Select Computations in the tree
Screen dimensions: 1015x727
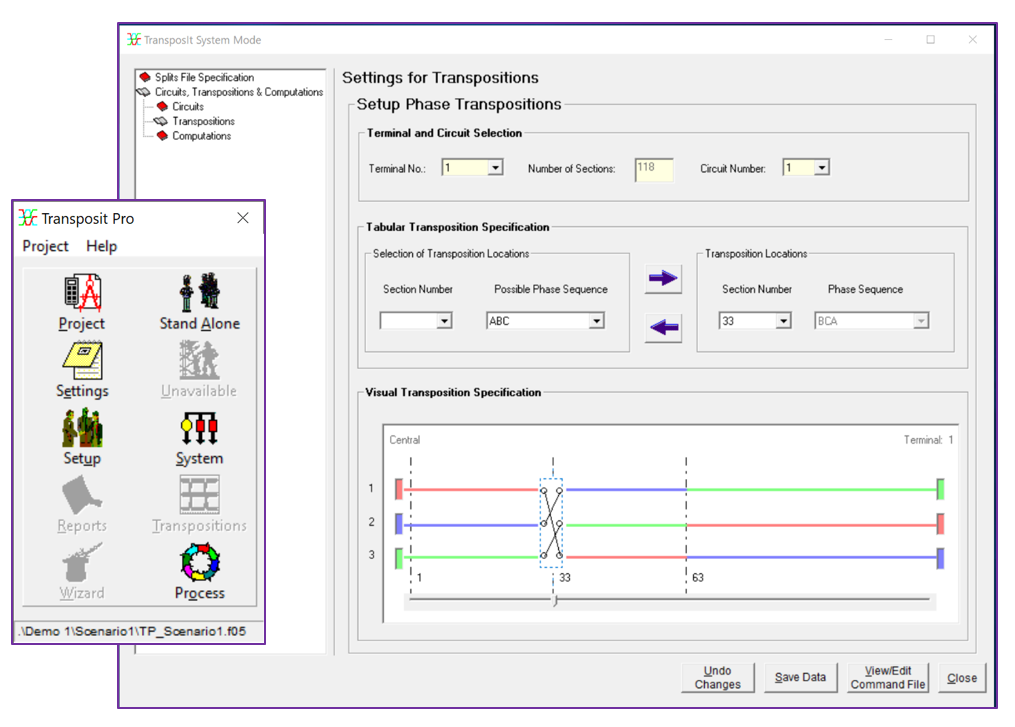click(x=201, y=135)
